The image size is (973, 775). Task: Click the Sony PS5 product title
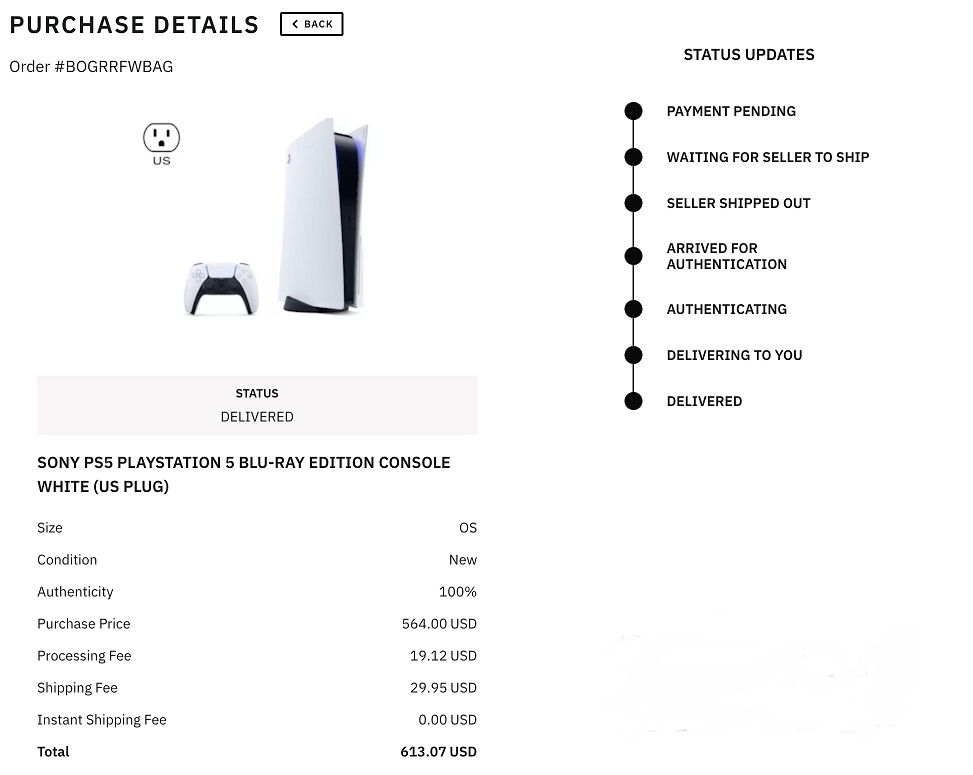click(243, 475)
